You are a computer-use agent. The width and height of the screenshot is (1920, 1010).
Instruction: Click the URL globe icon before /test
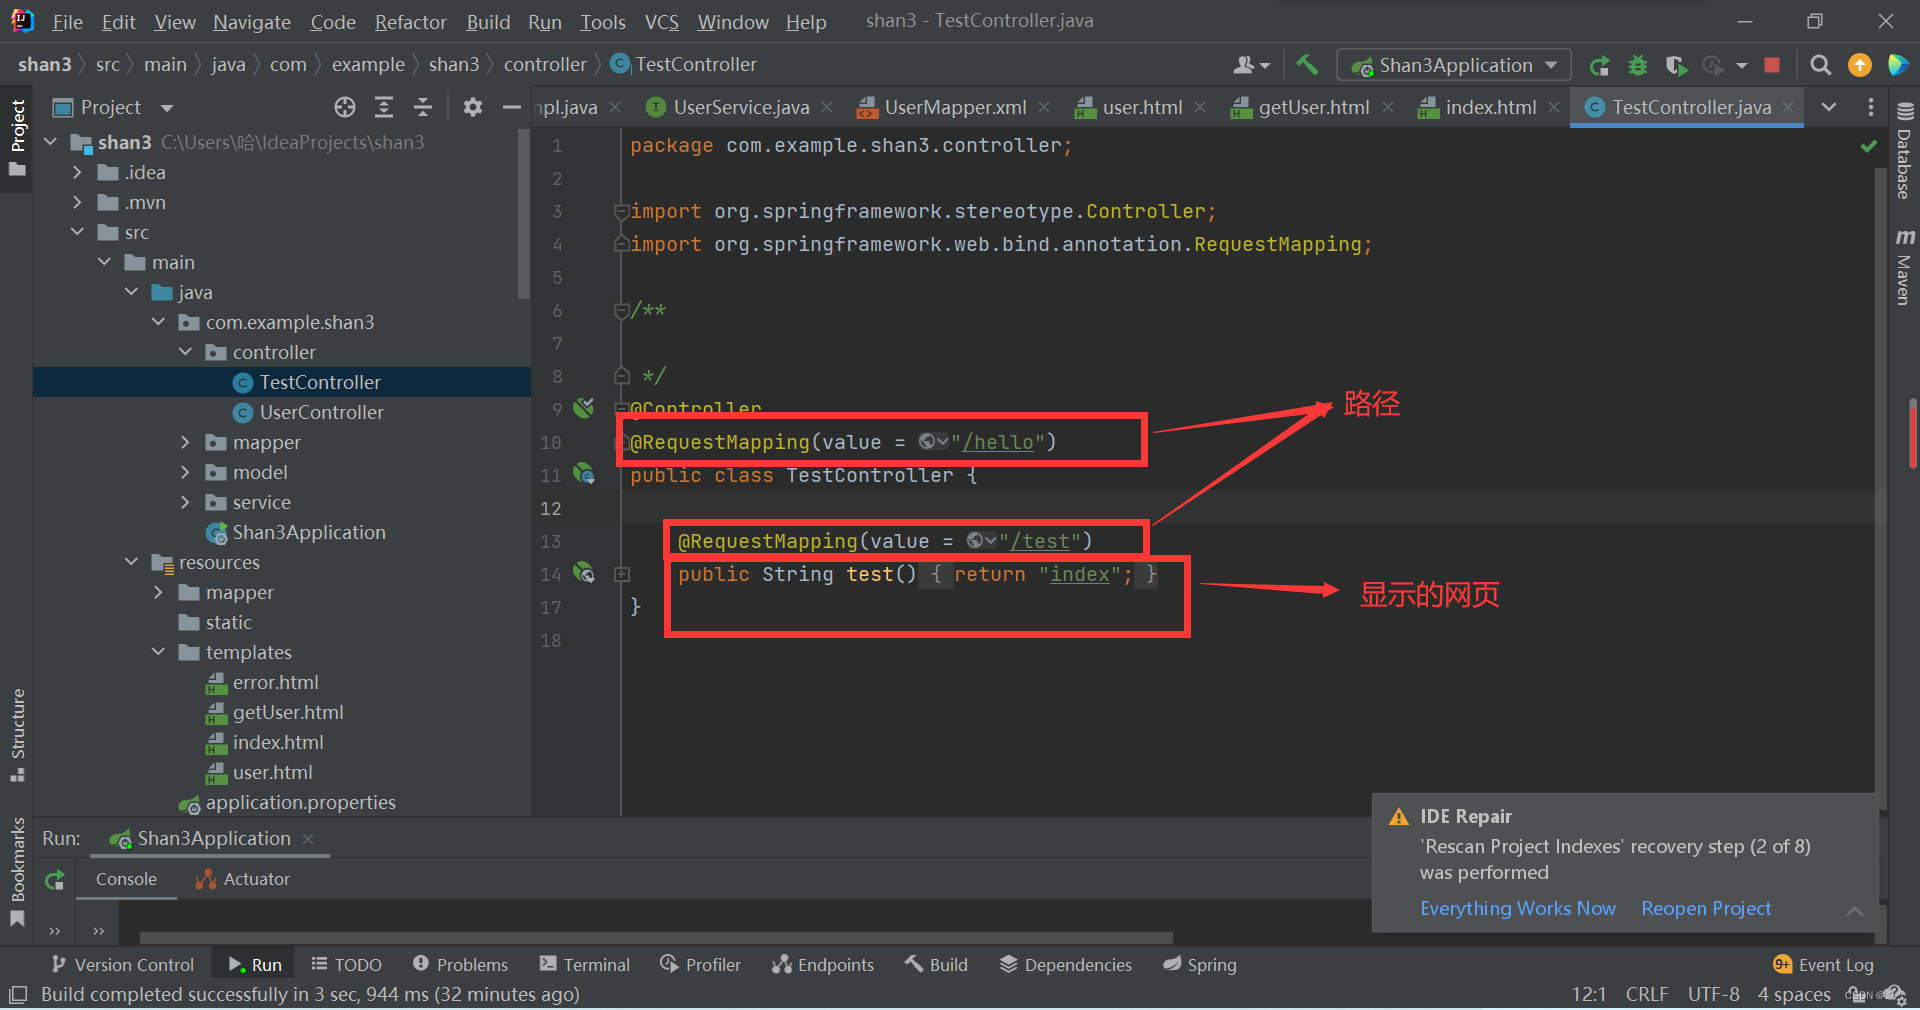coord(981,541)
